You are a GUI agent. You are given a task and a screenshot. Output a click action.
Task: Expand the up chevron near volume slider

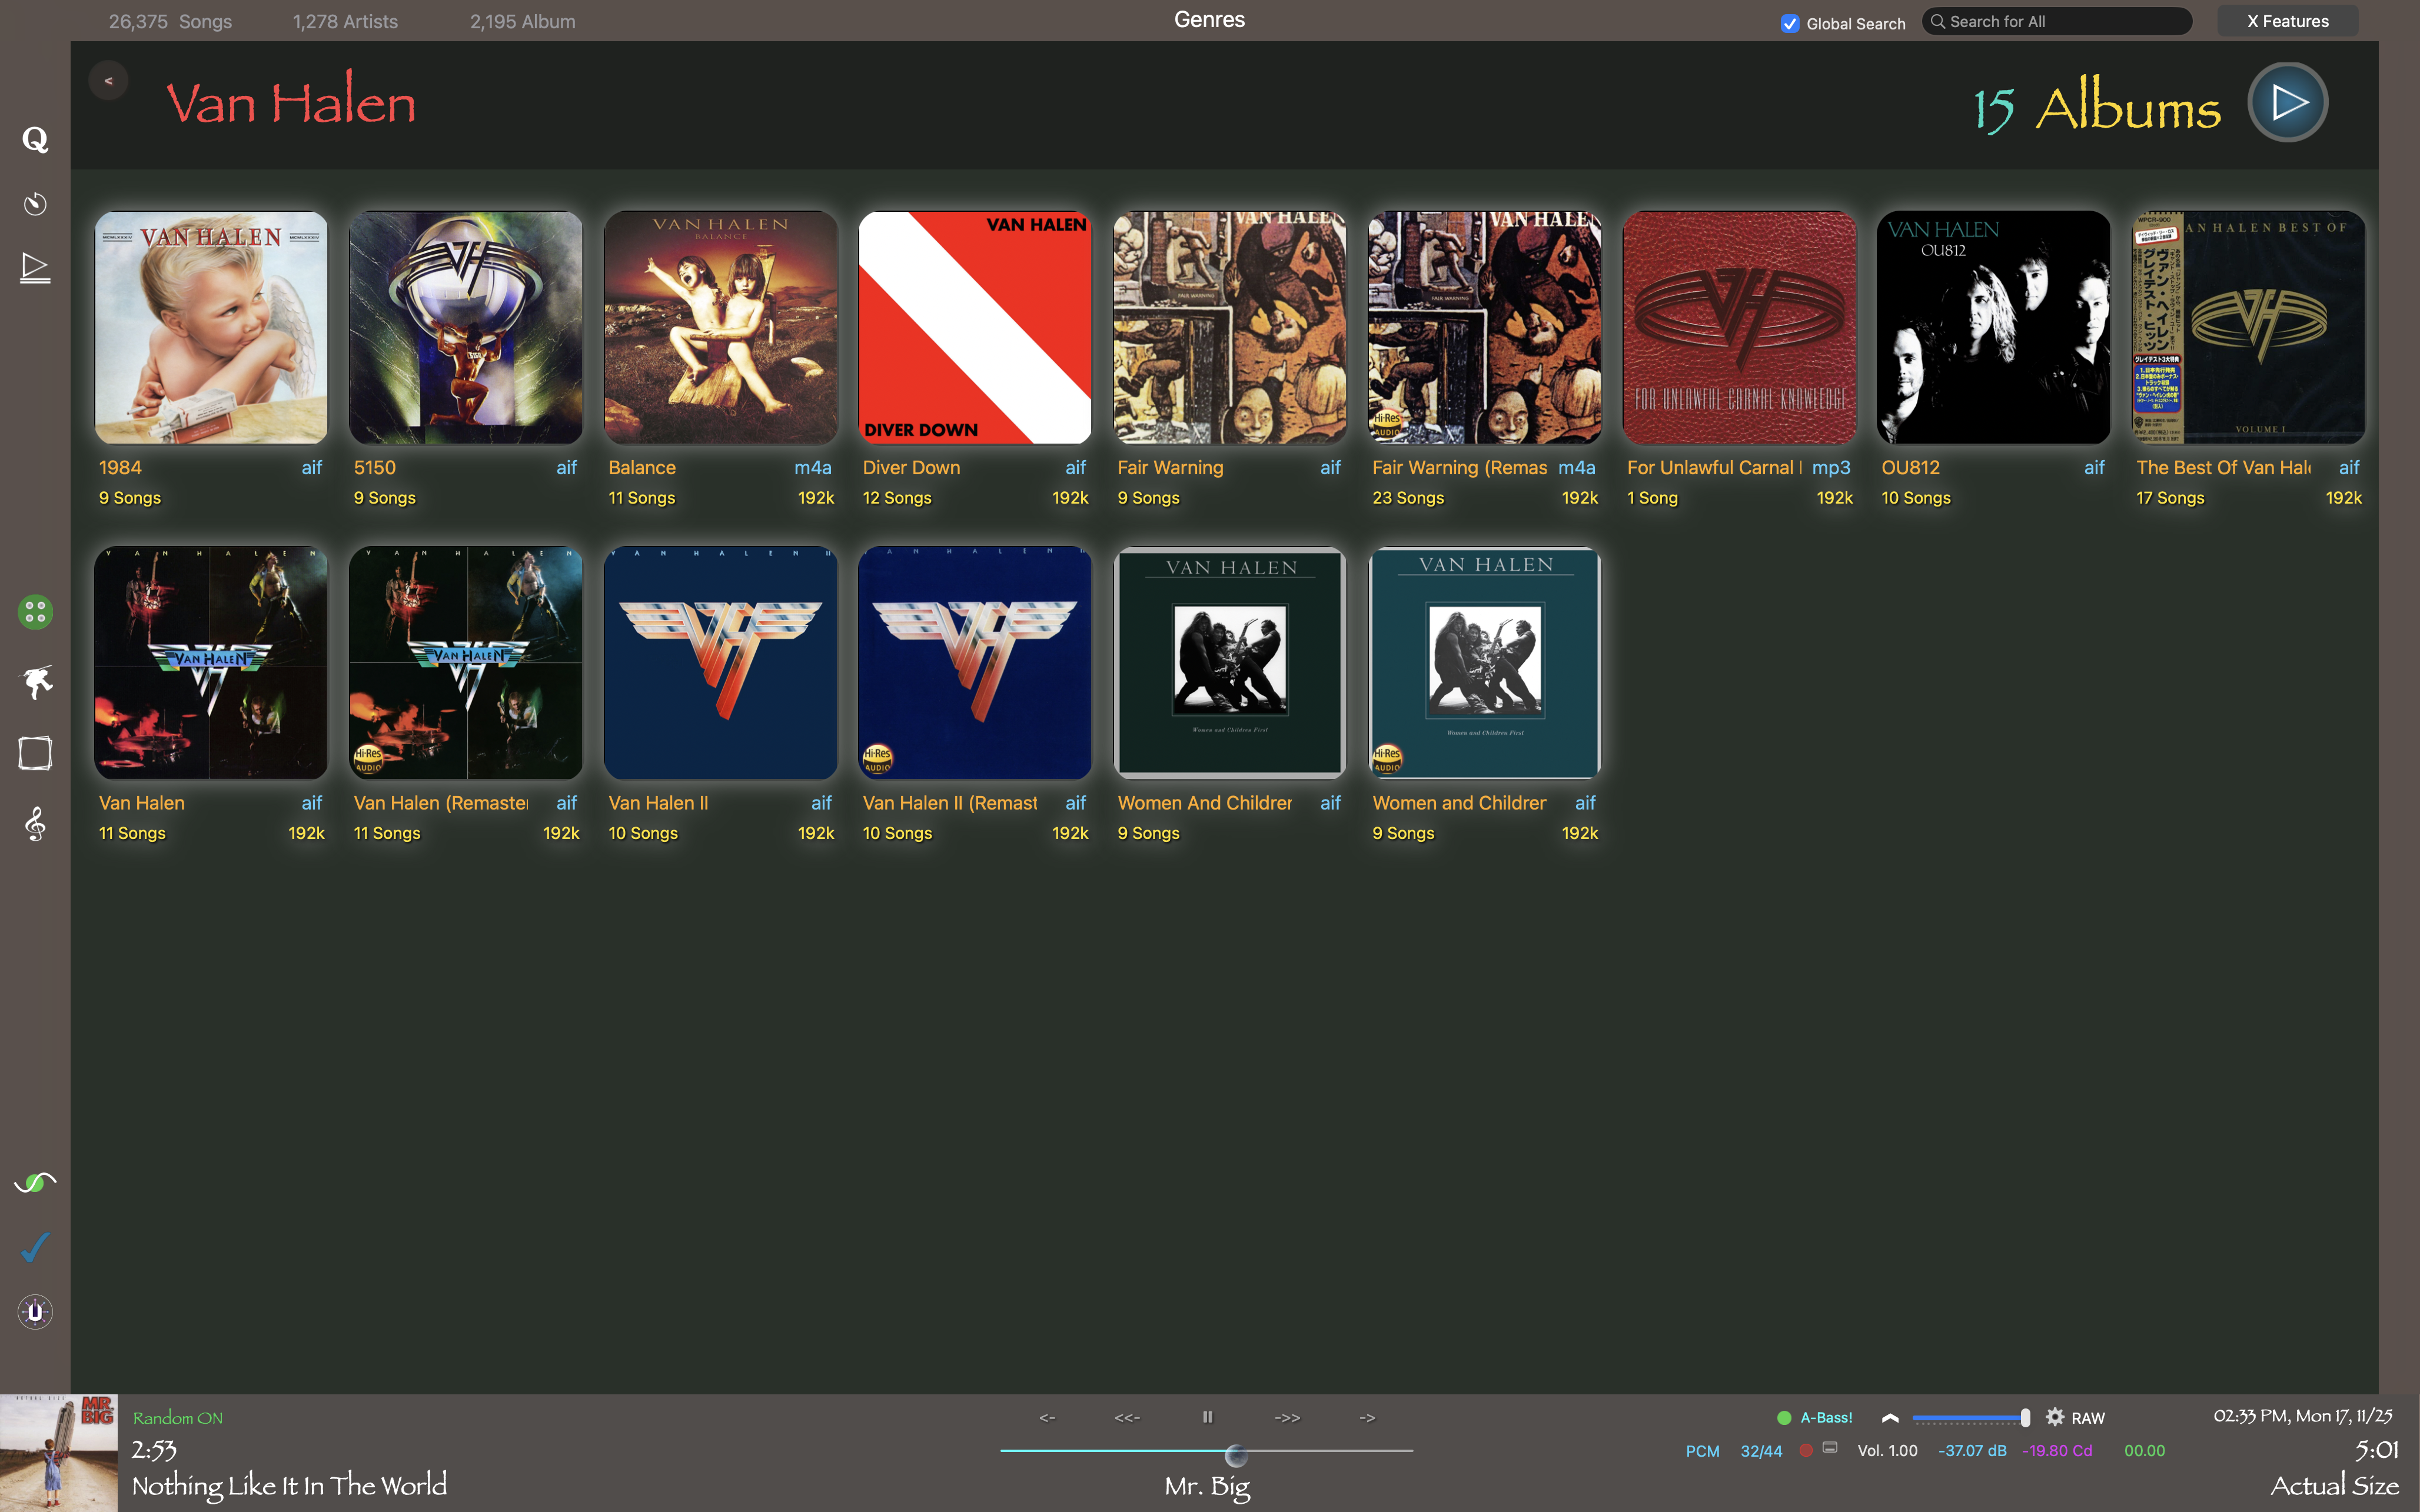(x=1890, y=1417)
